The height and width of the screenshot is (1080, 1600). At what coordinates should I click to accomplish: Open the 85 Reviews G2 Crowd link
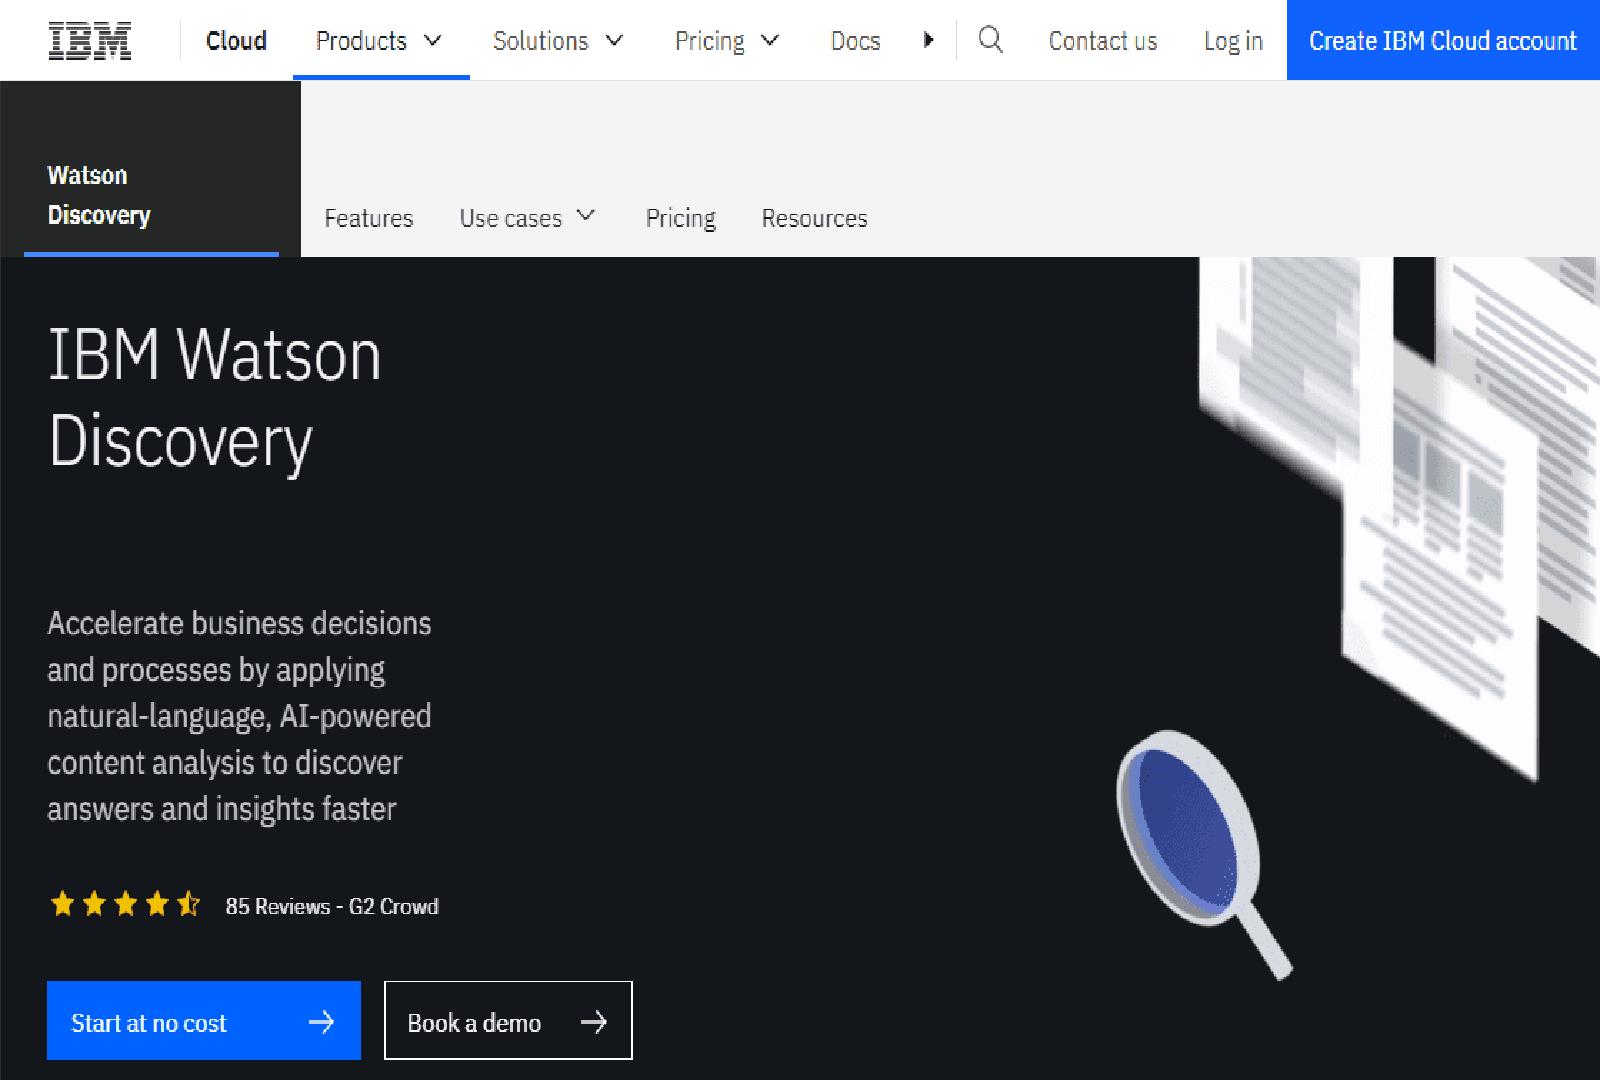(x=333, y=906)
